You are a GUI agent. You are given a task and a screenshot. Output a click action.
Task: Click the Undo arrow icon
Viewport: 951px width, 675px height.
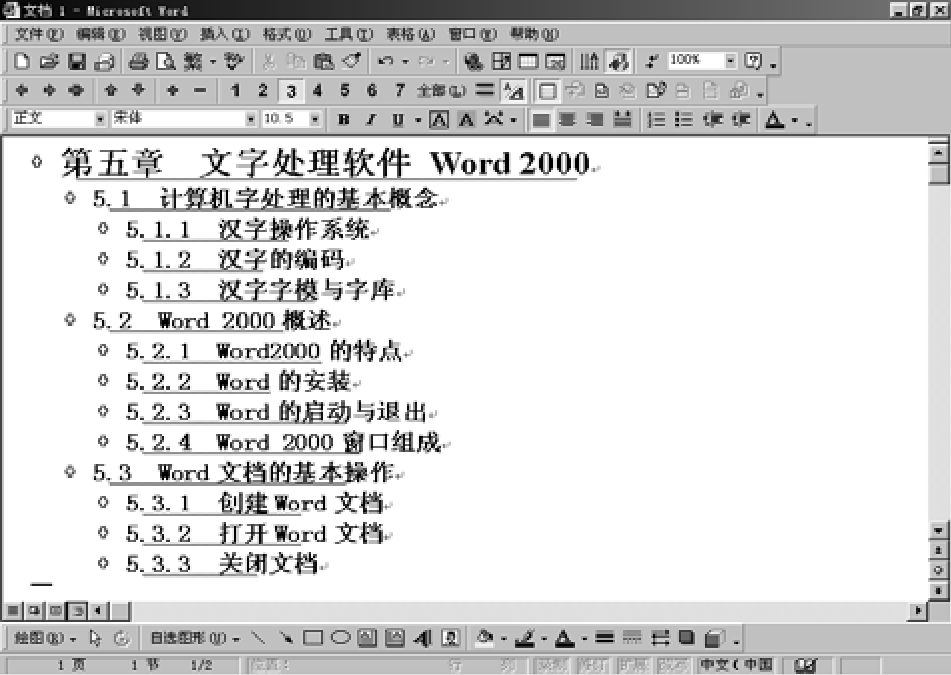click(x=386, y=61)
